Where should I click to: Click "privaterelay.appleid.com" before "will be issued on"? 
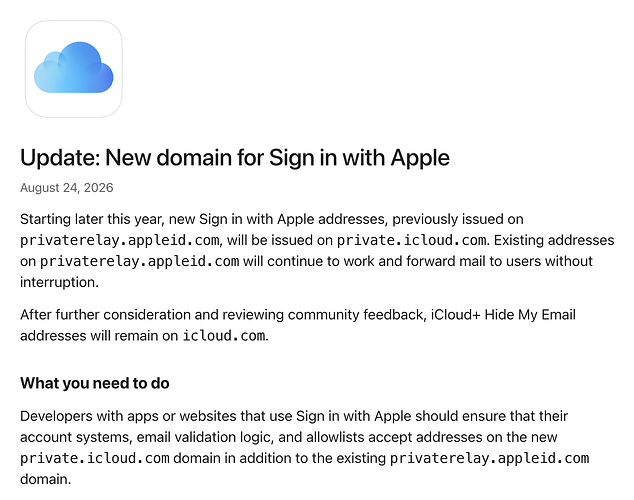click(x=120, y=241)
